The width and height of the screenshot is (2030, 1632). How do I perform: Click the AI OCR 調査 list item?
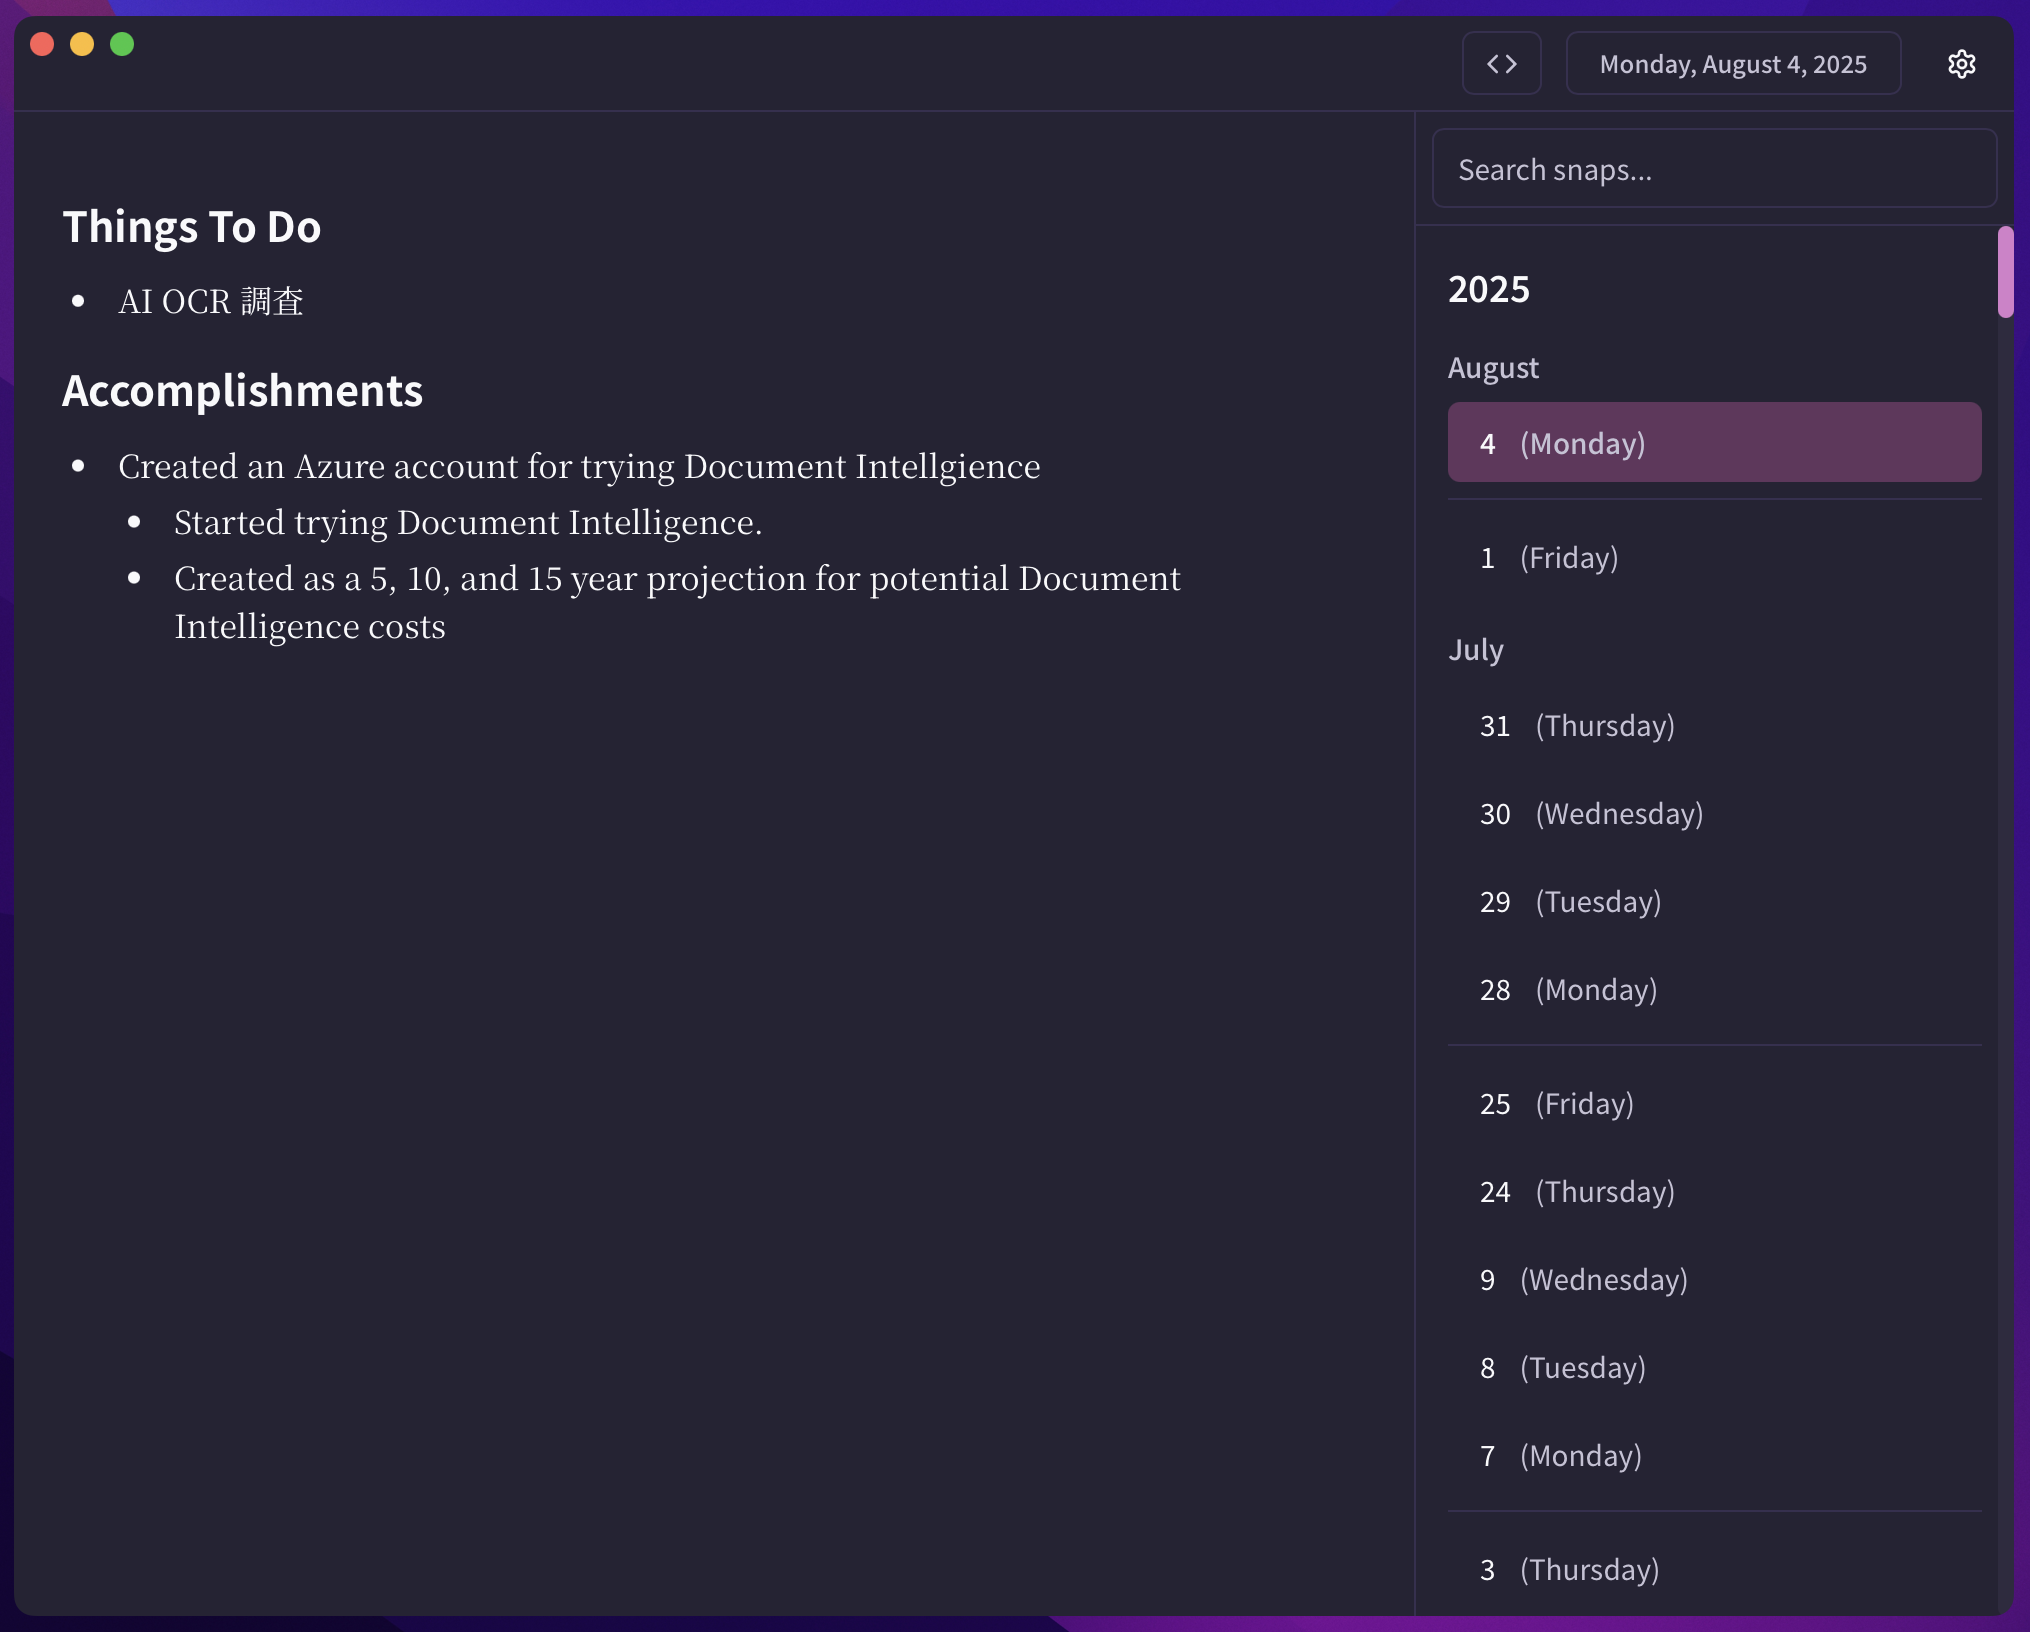pos(211,301)
